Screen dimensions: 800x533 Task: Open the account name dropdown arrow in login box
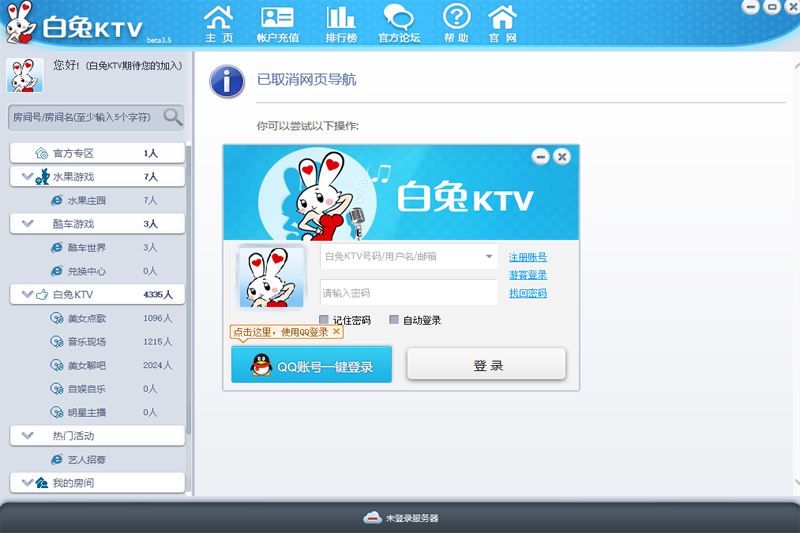click(x=489, y=257)
